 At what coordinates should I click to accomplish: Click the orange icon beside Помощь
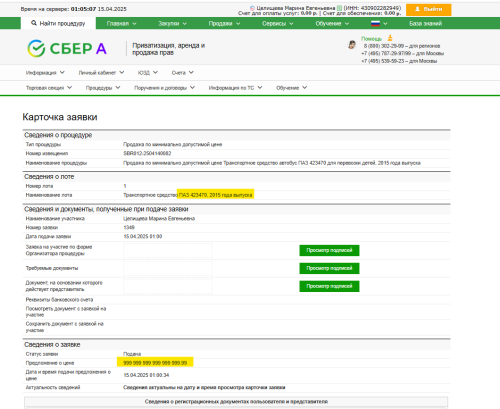tap(390, 38)
